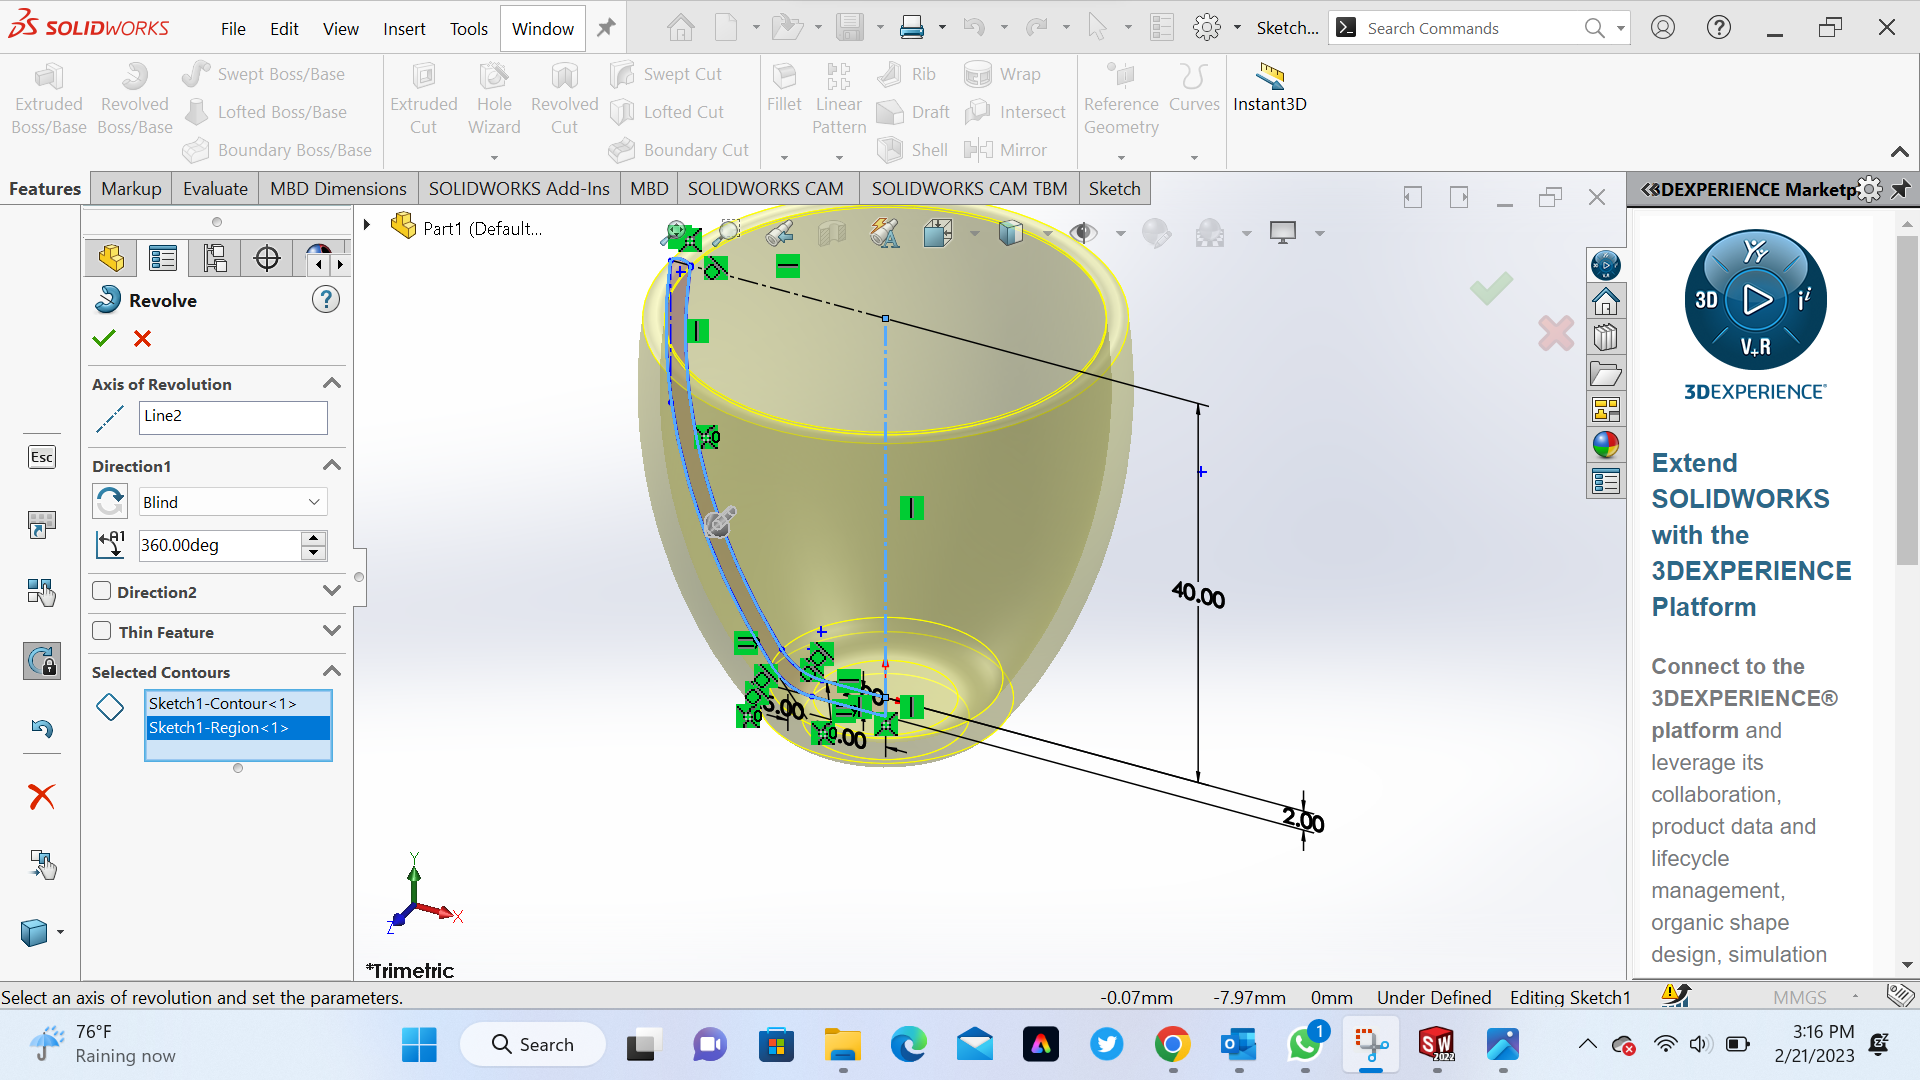Select Sketch1-Contour<1> in Selected Contours
Image resolution: width=1920 pixels, height=1080 pixels.
(x=238, y=704)
